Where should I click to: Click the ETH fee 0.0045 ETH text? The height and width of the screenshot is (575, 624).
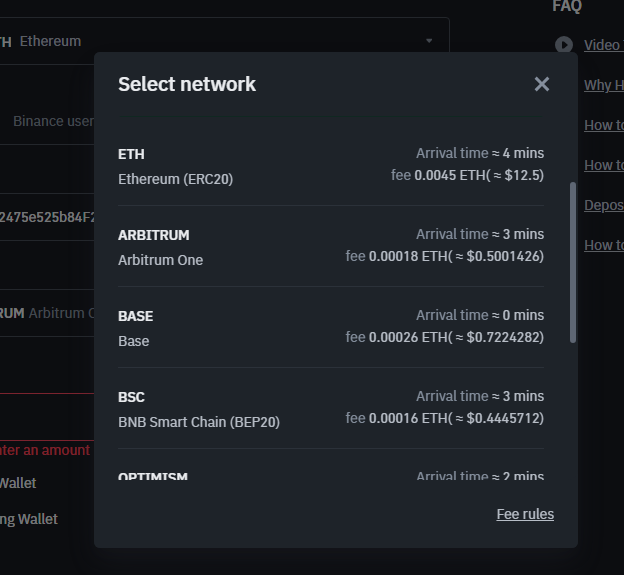[467, 175]
